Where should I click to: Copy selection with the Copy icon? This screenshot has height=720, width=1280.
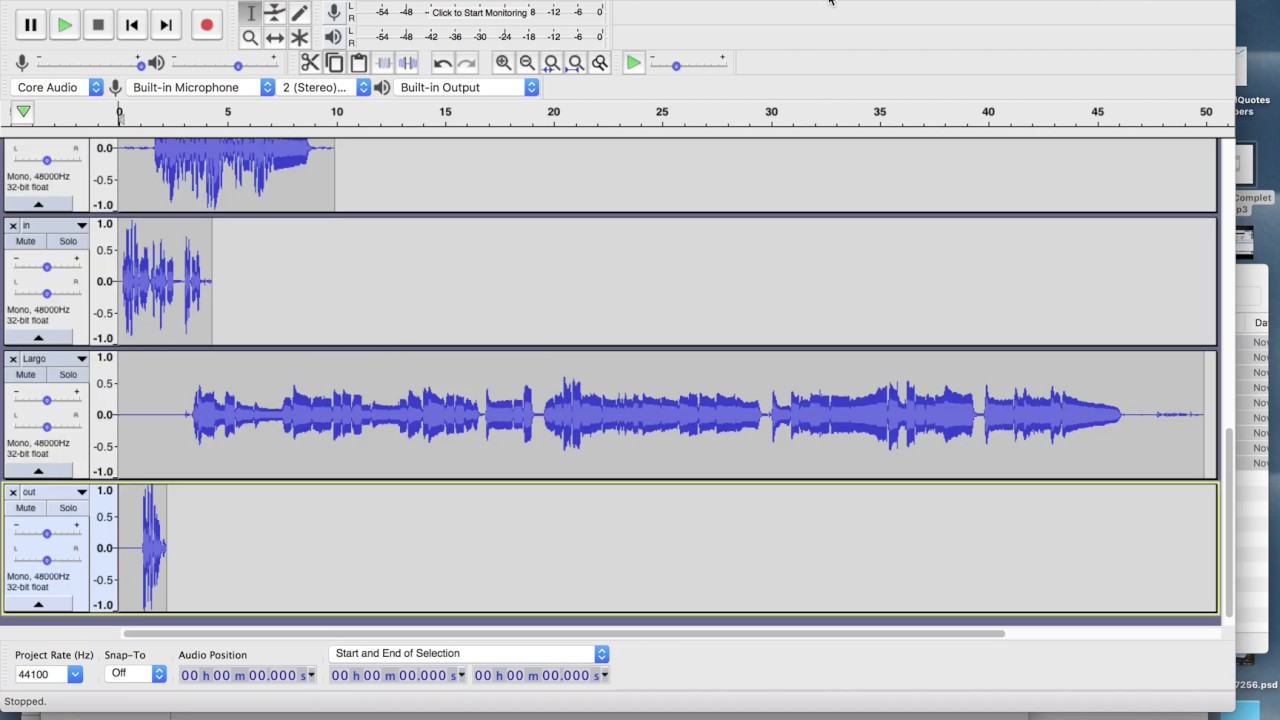point(334,63)
